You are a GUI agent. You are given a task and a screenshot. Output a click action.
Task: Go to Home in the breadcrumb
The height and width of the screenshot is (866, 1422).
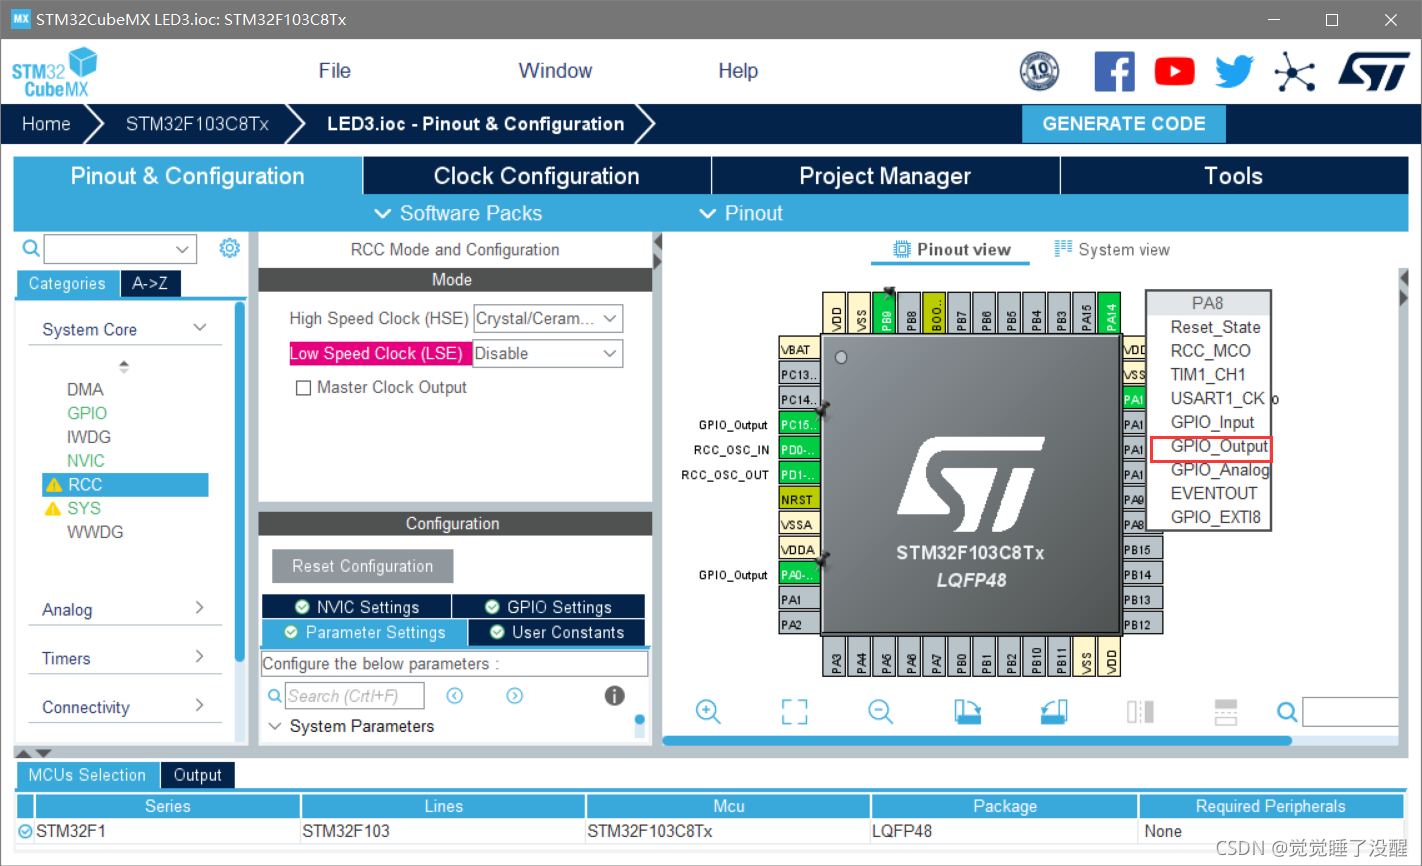[46, 124]
